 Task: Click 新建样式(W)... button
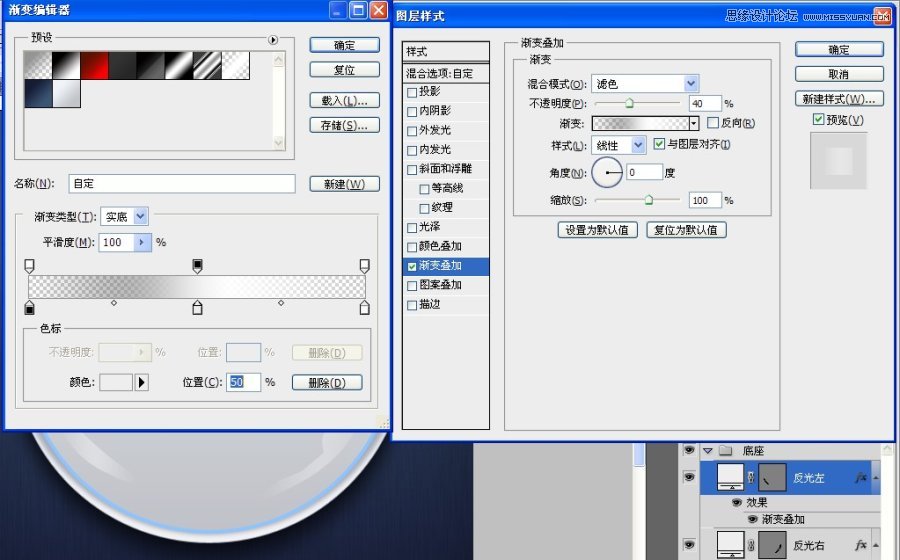839,99
